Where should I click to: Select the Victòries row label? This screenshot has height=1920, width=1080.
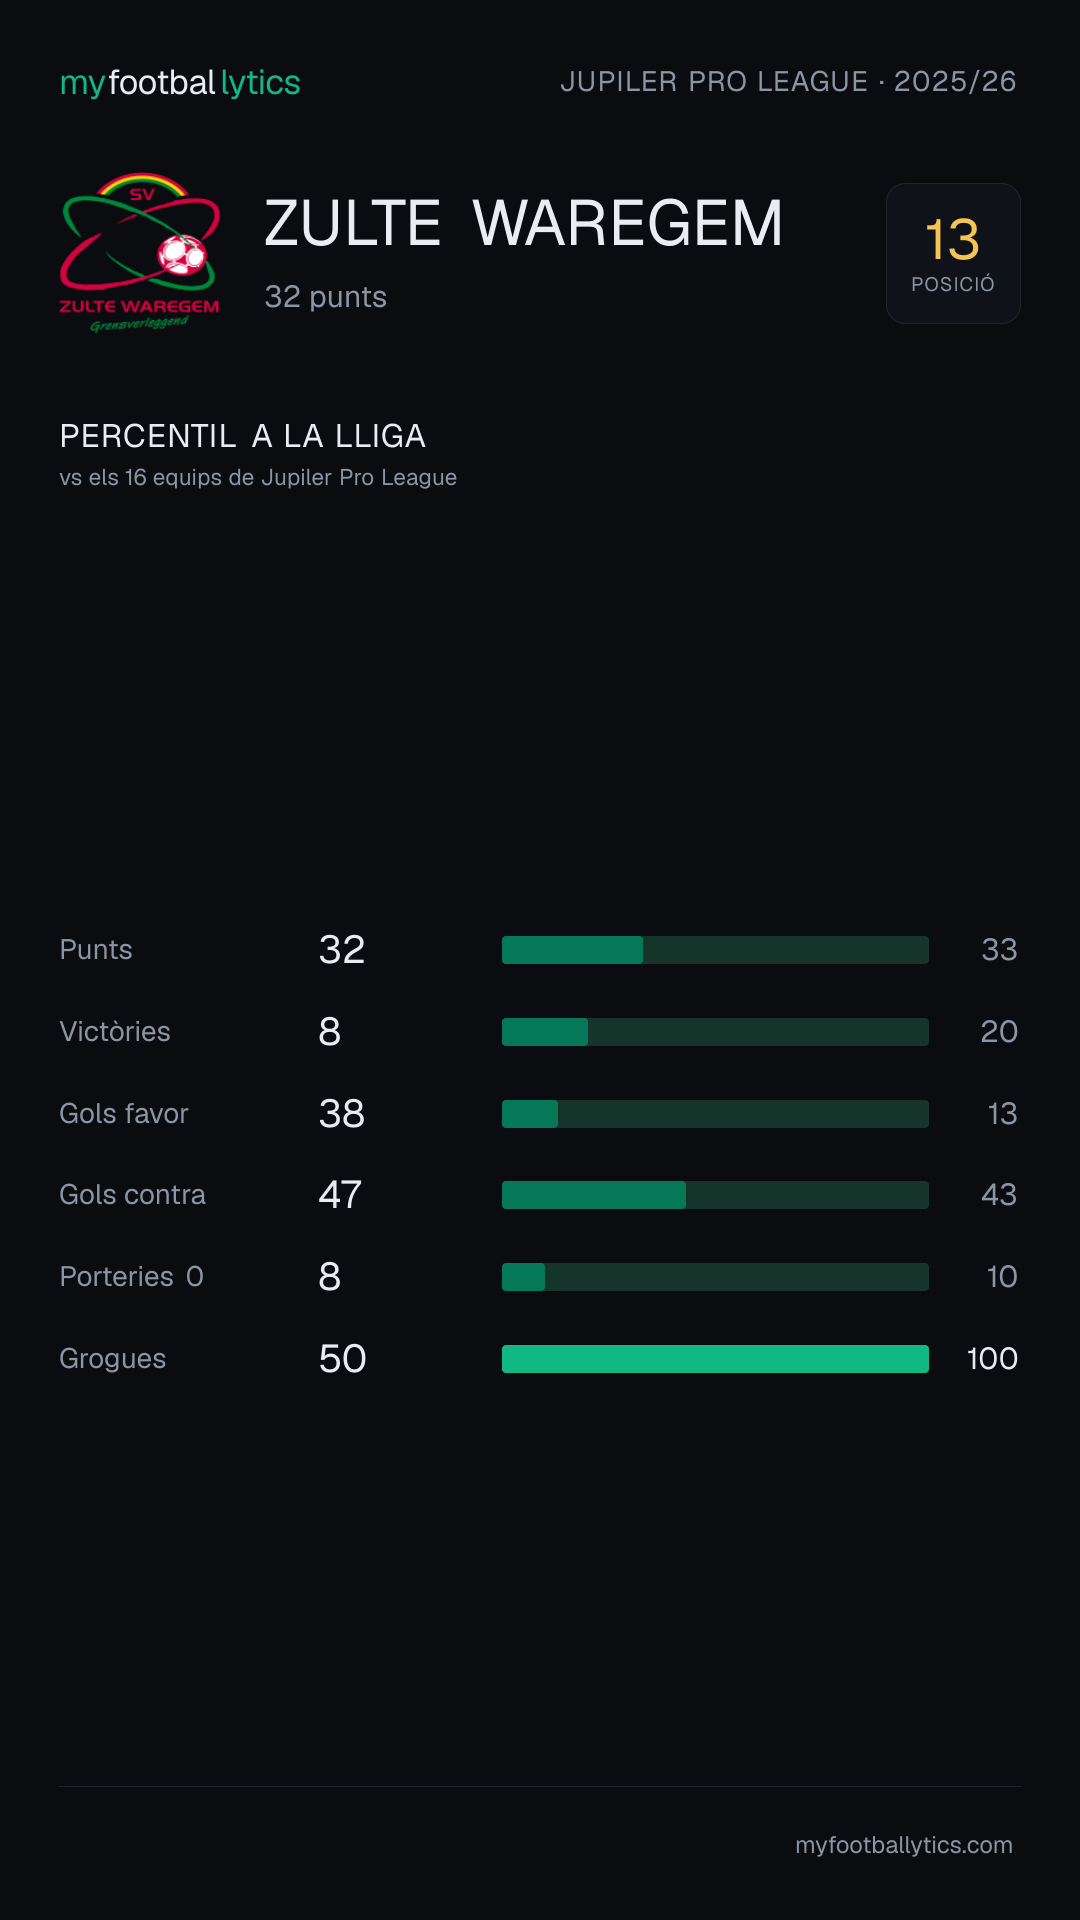point(115,1032)
